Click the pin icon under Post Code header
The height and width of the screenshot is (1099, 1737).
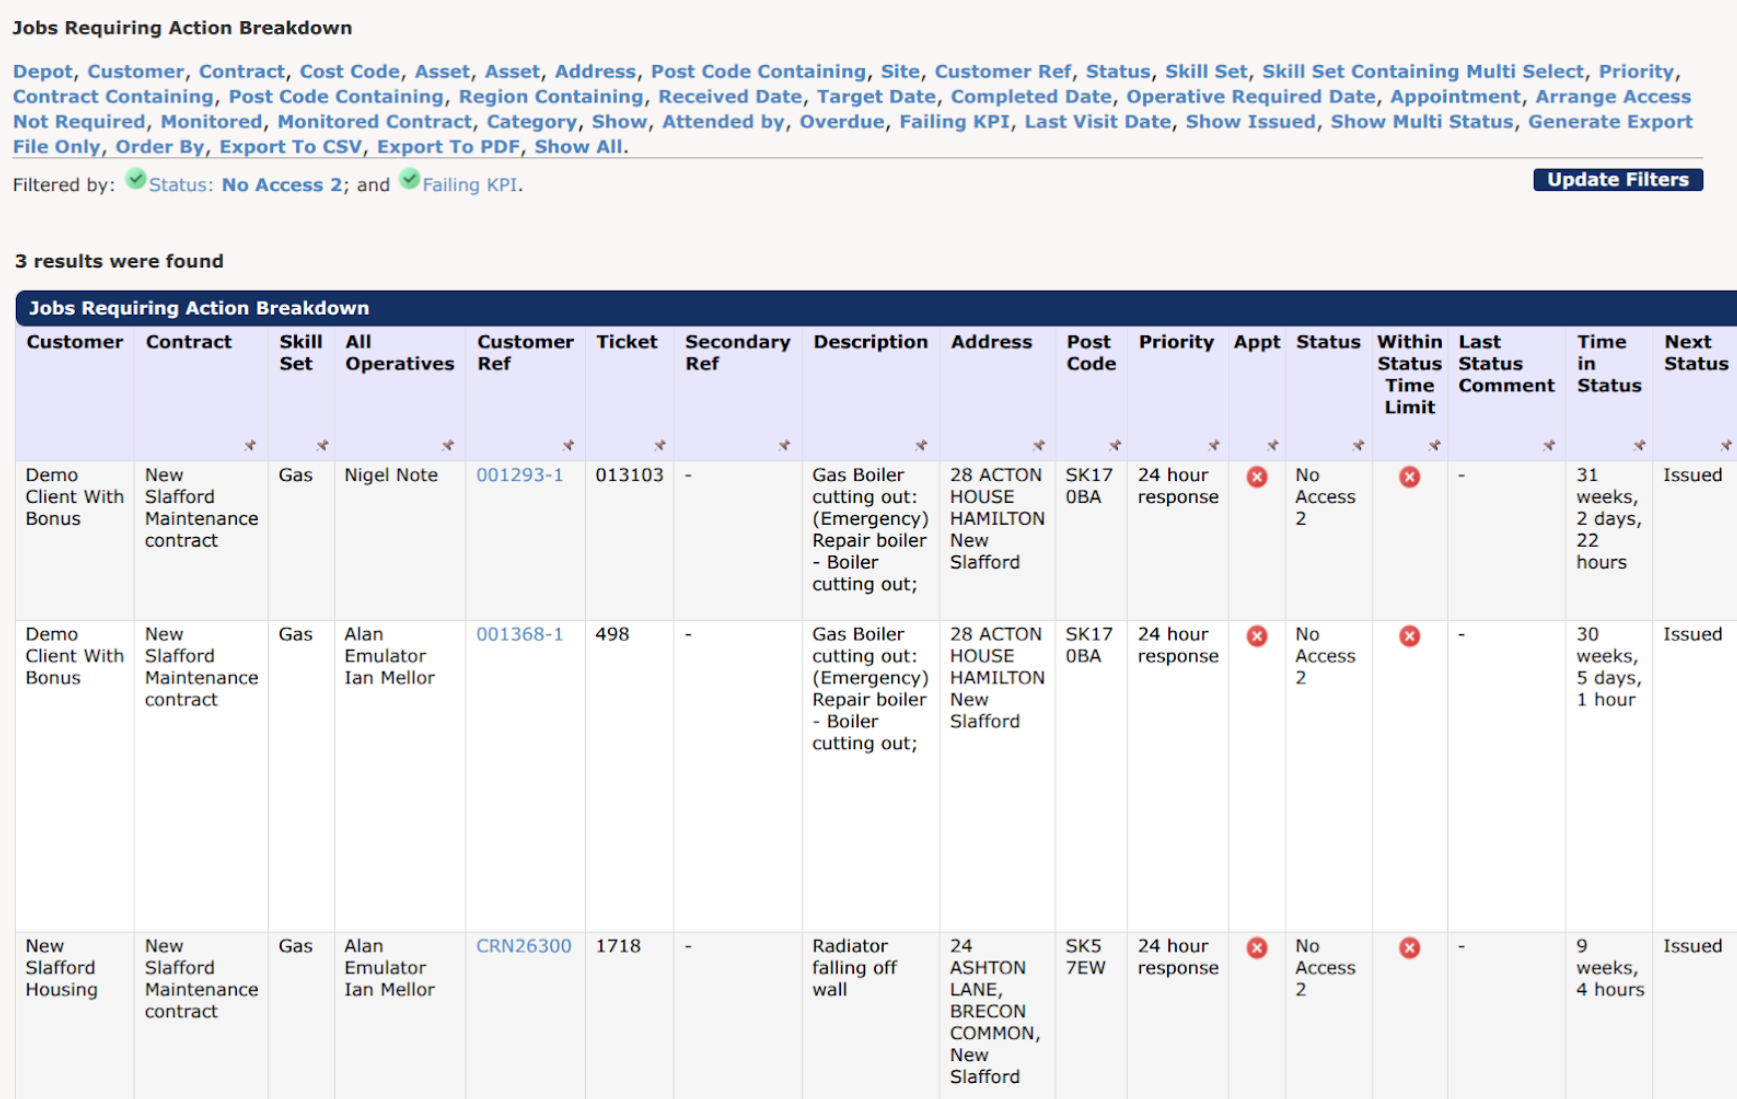1114,445
